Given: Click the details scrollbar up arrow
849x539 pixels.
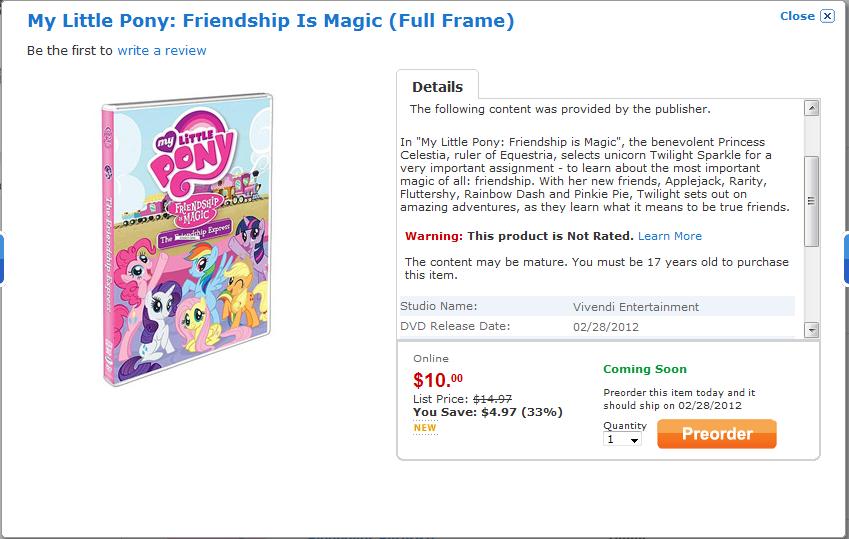Looking at the screenshot, I should (x=811, y=108).
